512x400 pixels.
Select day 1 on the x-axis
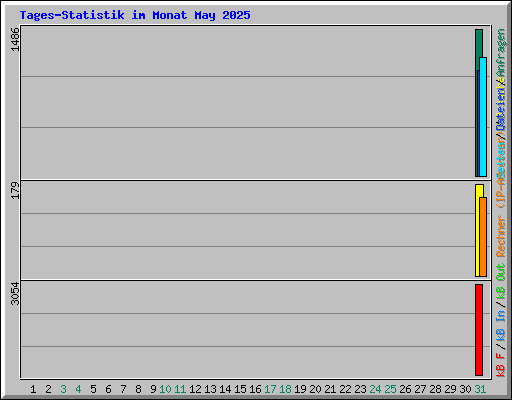pyautogui.click(x=33, y=389)
